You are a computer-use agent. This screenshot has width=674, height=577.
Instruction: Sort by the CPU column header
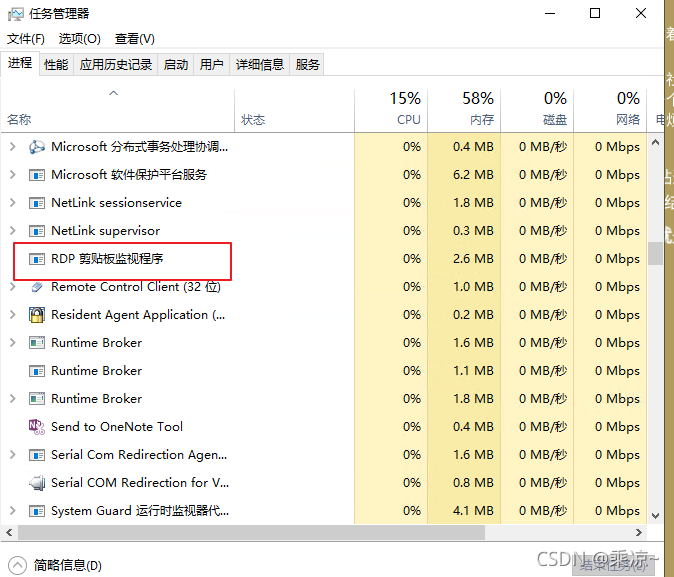click(391, 111)
